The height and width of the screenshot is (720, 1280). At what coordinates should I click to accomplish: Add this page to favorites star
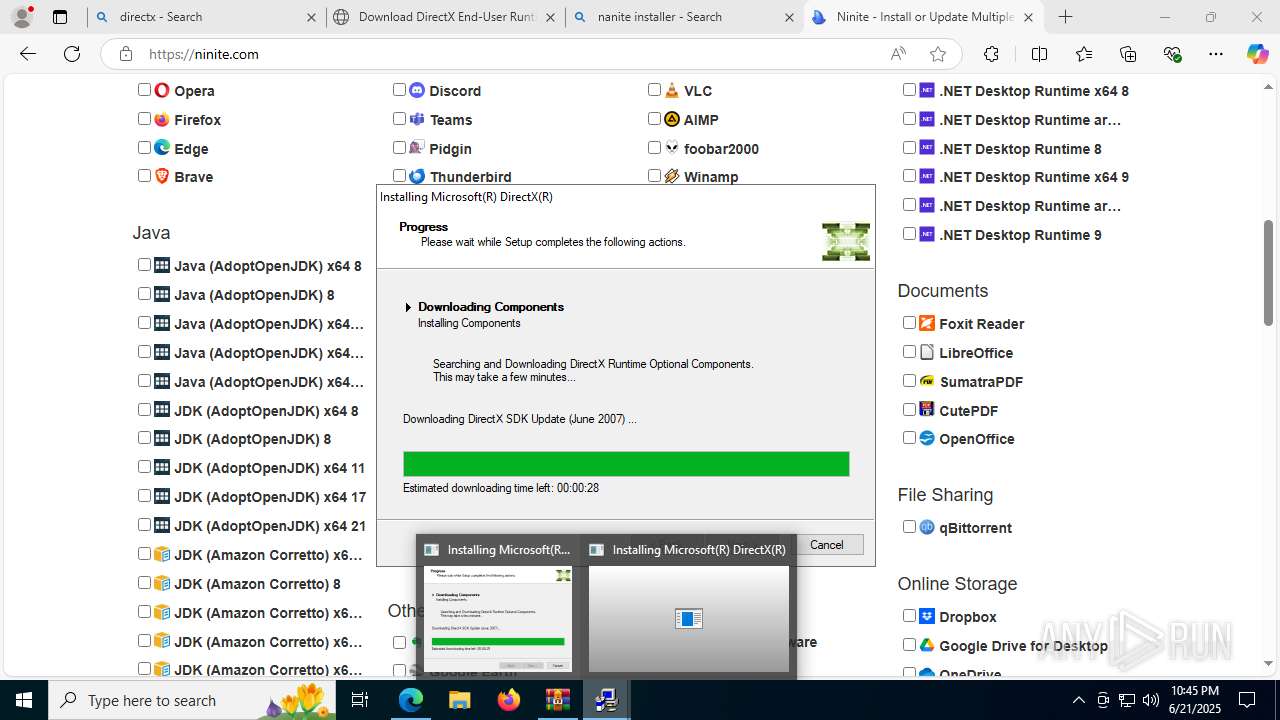coord(937,54)
